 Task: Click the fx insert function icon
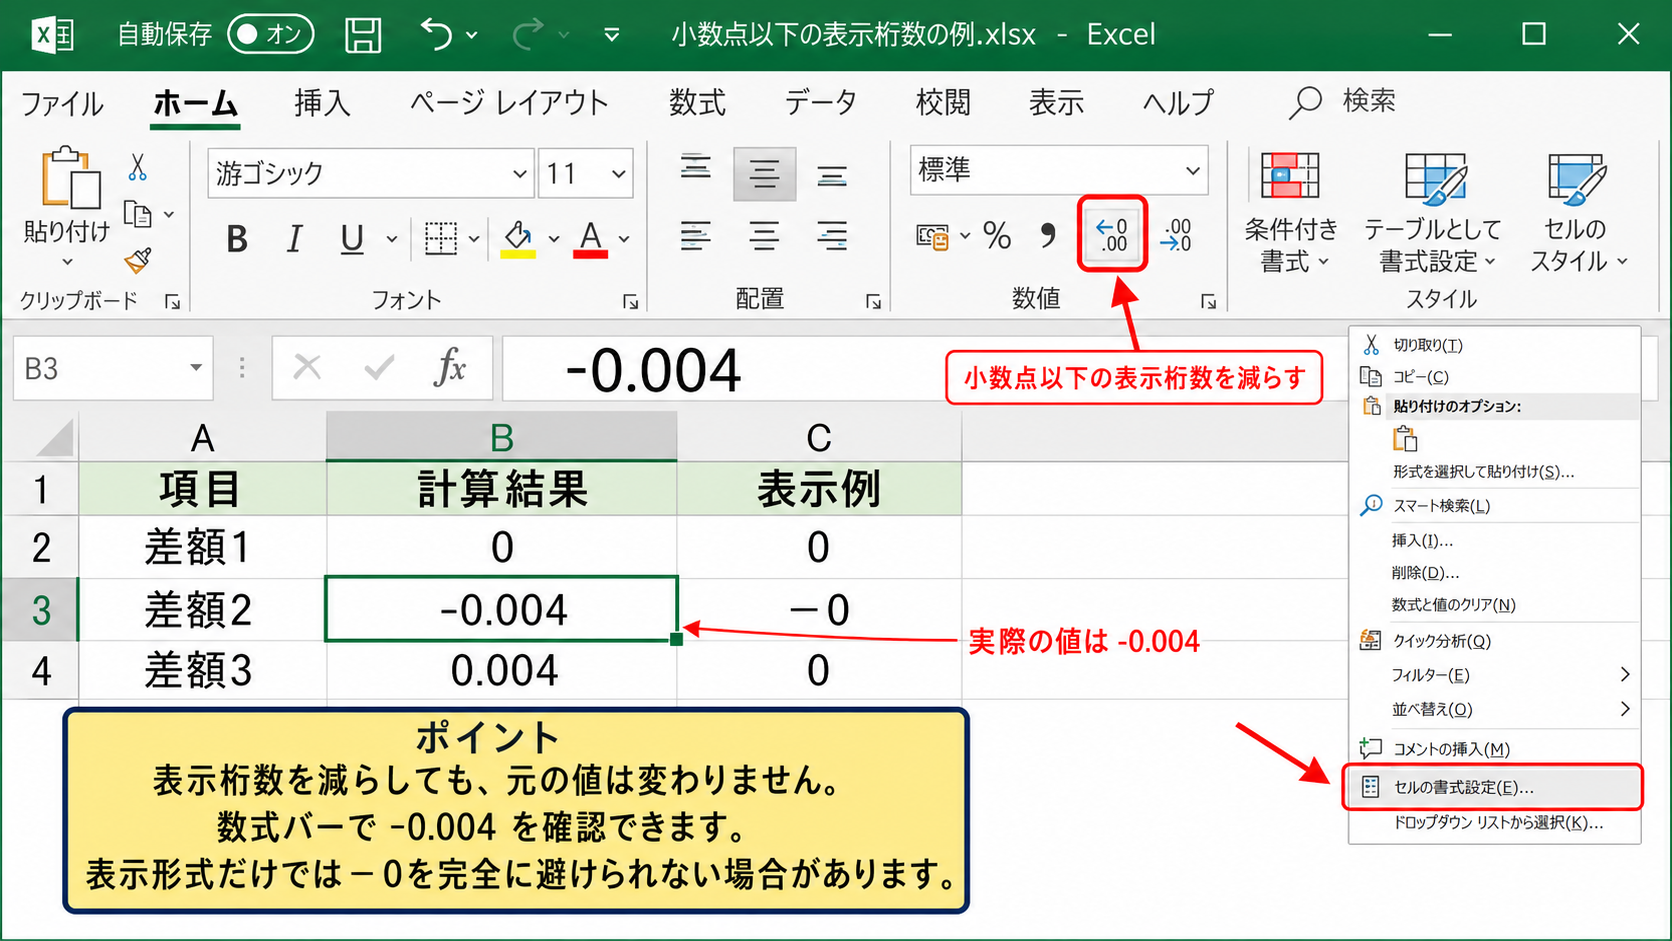click(450, 369)
